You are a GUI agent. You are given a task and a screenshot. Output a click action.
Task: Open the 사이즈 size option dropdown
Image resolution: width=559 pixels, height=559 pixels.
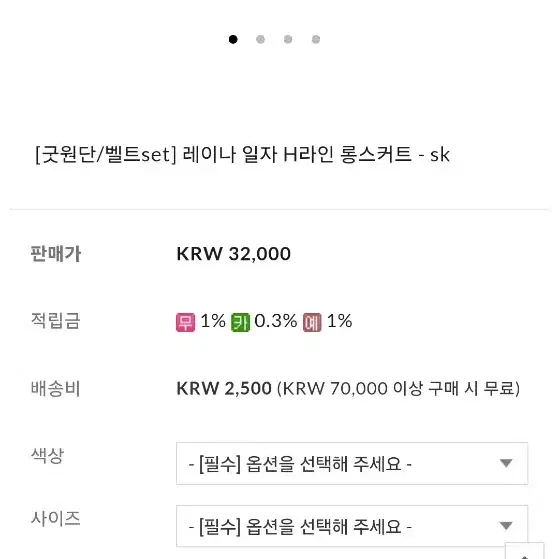352,526
